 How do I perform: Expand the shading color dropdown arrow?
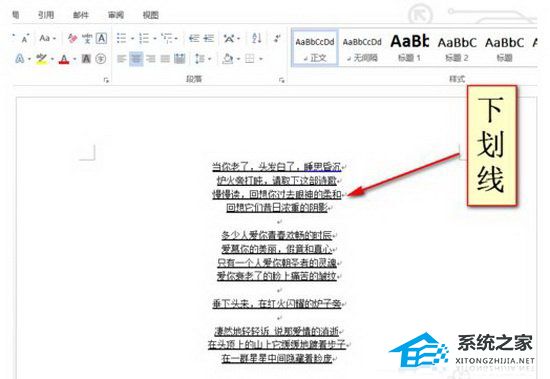click(x=238, y=59)
